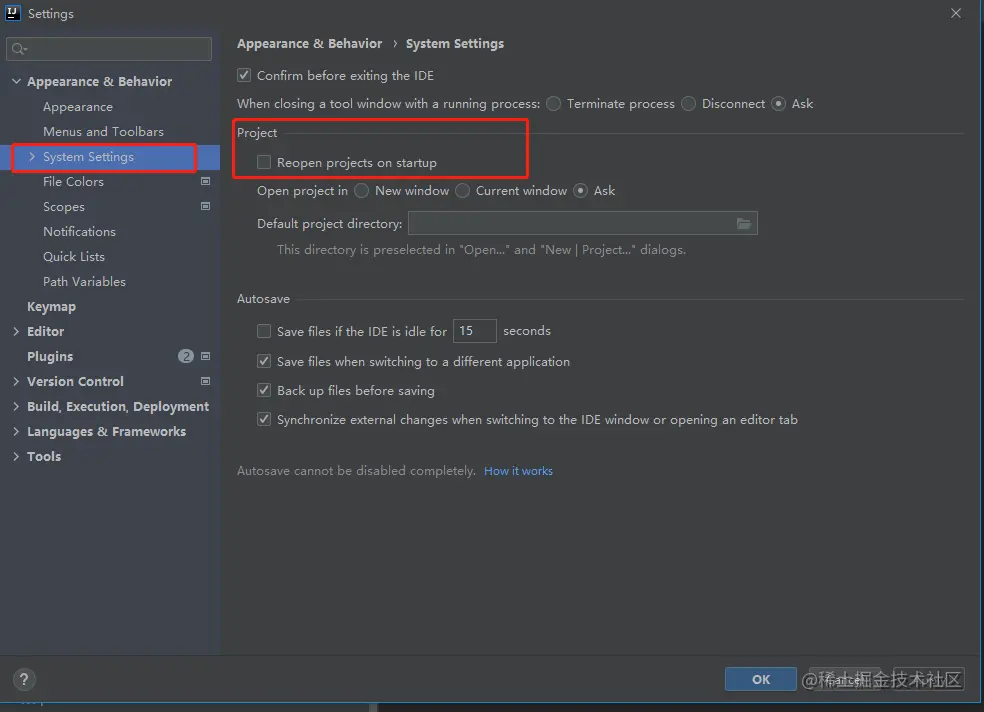This screenshot has height=712, width=984.
Task: Enable Save files if IDE is idle
Action: (264, 331)
